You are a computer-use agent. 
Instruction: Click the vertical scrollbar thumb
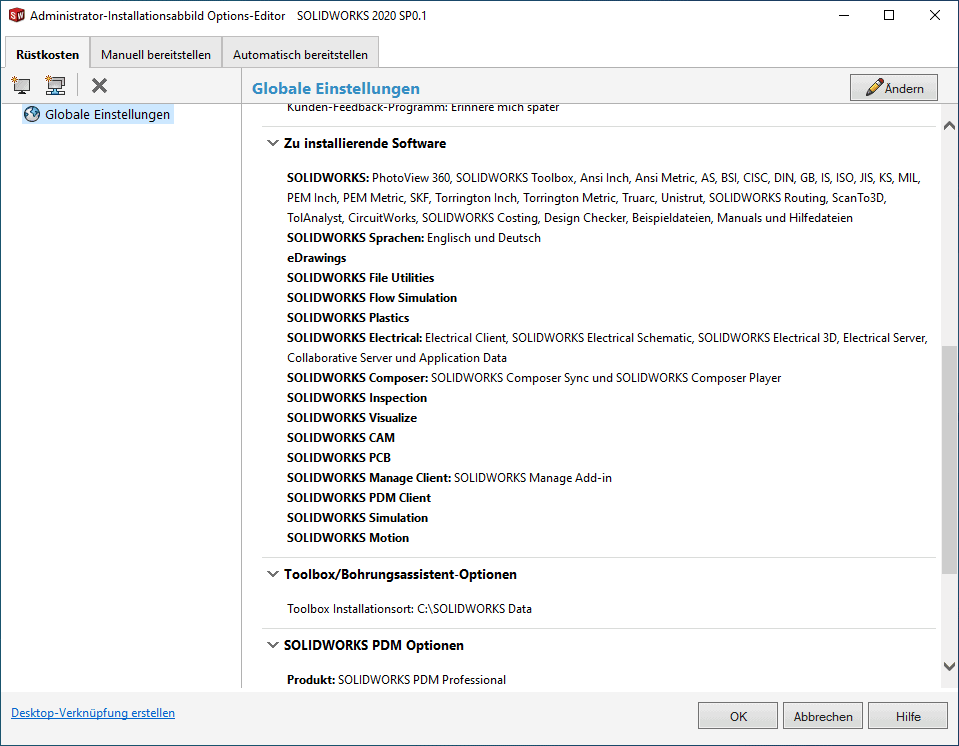949,459
